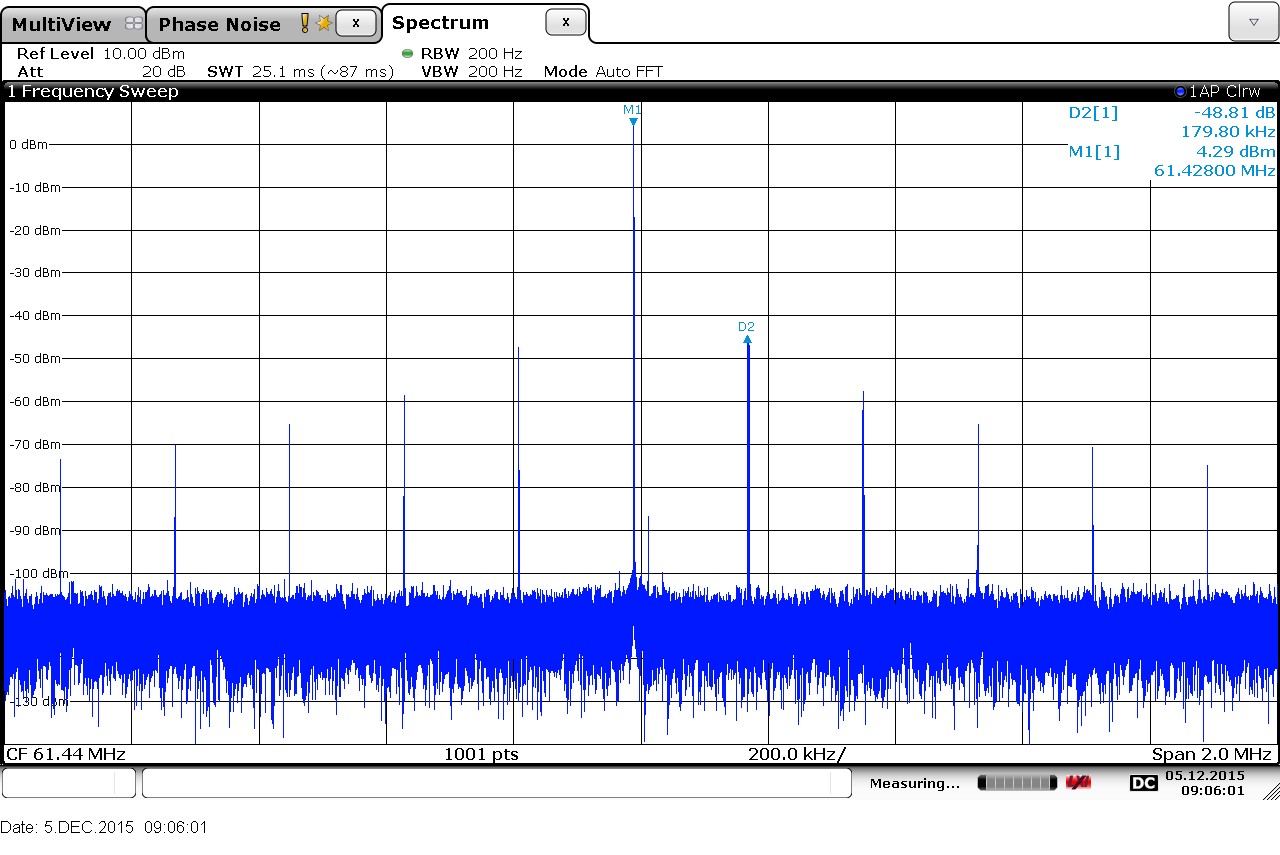Screen dimensions: 1280x855
Task: Open the top-right dropdown arrow menu
Action: coord(1253,21)
